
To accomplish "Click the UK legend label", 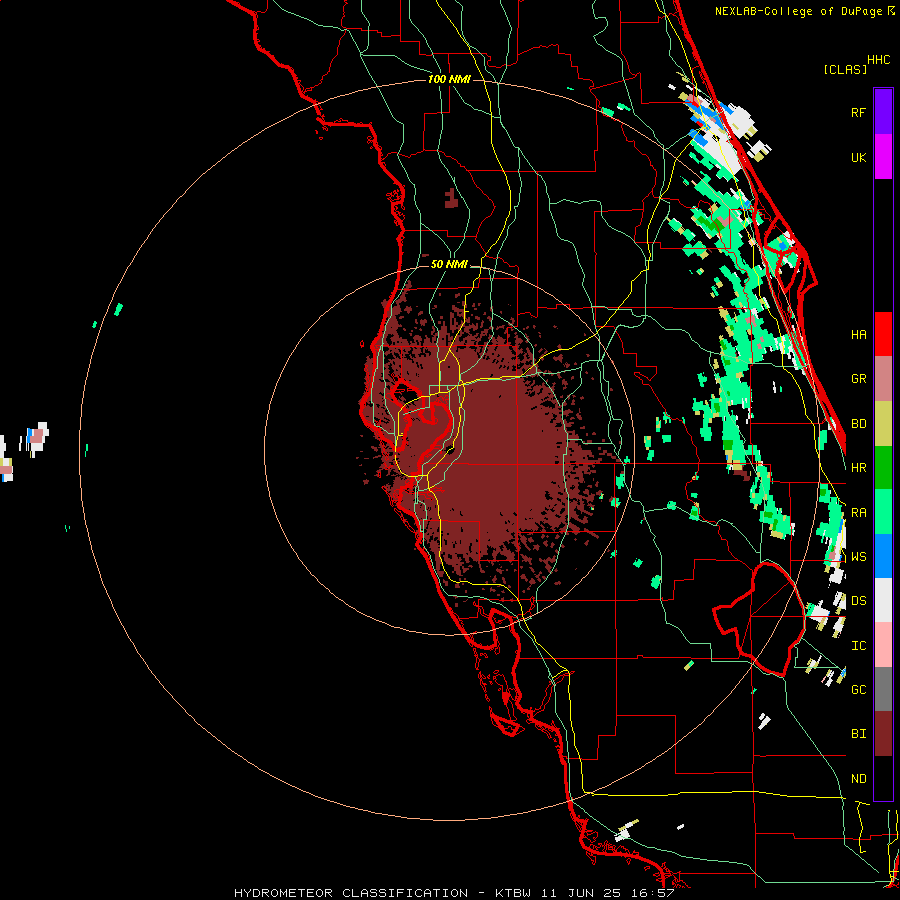I will [858, 157].
